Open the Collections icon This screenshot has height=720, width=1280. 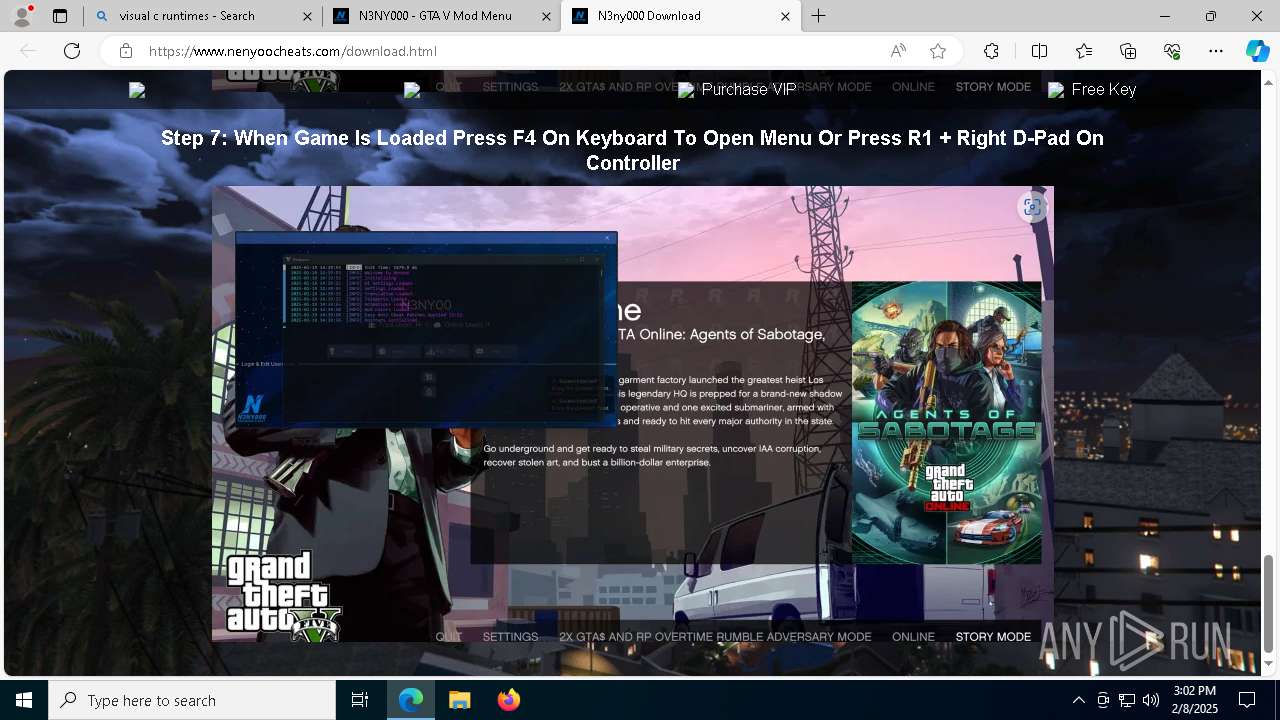coord(1128,51)
